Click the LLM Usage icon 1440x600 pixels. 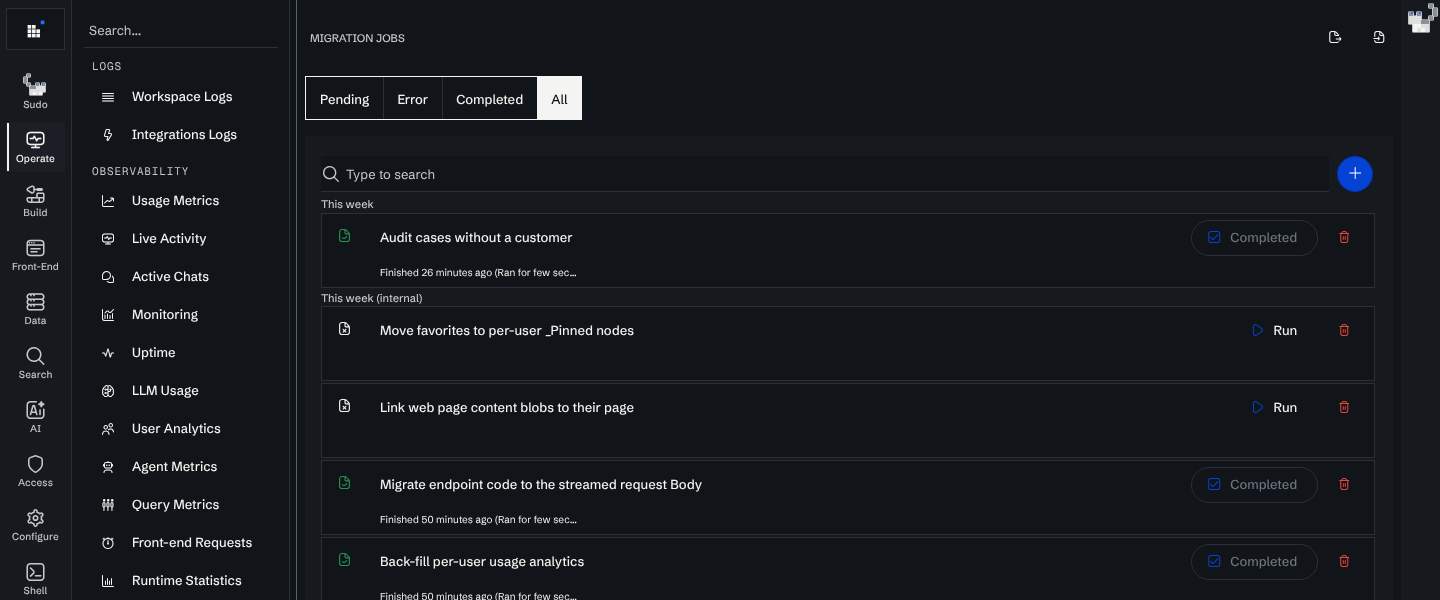click(108, 391)
